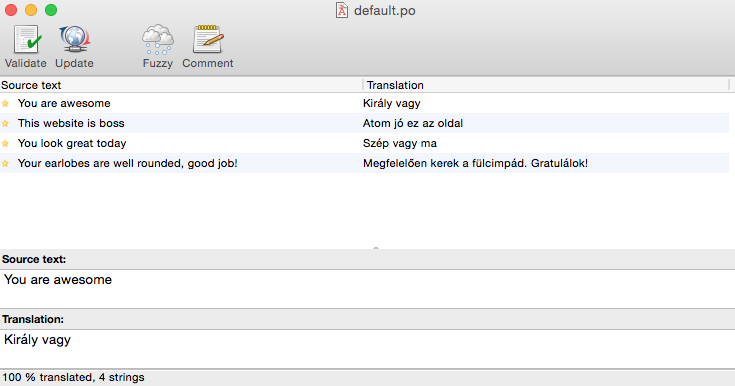This screenshot has height=386, width=735.
Task: Click the 'Király vagy' translation cell in list
Action: [x=391, y=103]
